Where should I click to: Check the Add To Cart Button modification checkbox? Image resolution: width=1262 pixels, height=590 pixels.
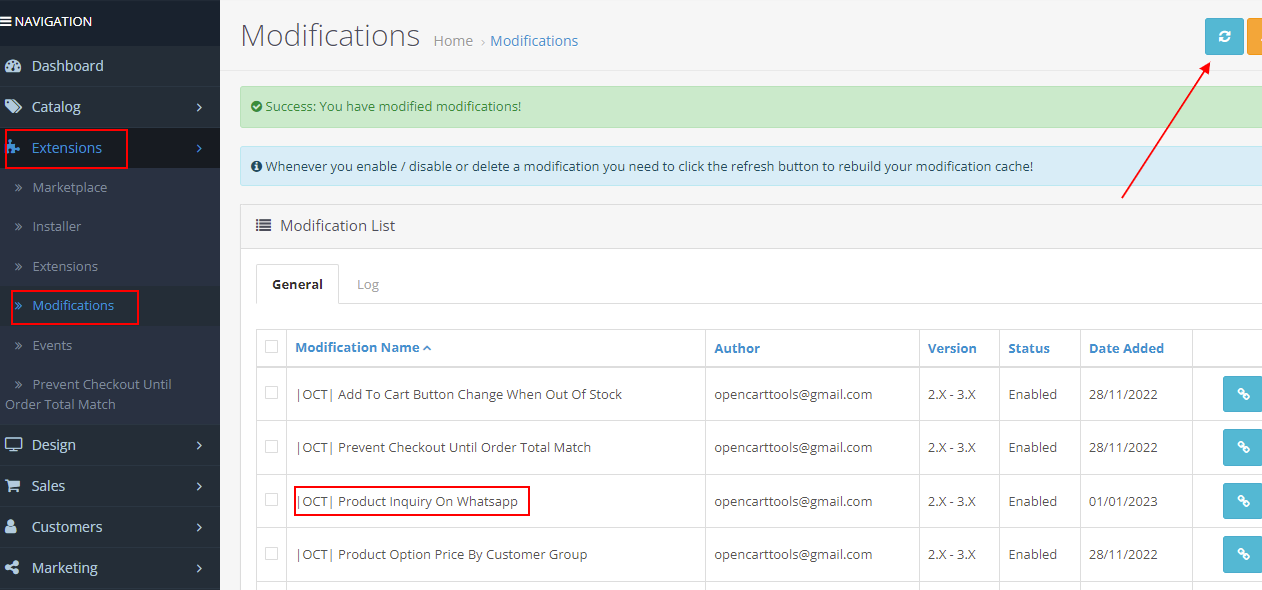pos(271,393)
